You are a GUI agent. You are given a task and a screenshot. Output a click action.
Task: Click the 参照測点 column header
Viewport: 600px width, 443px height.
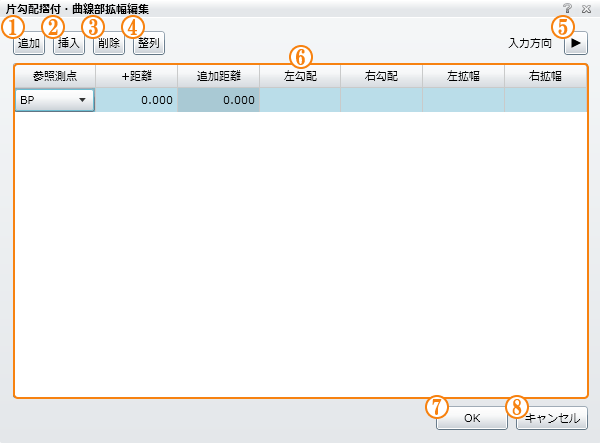(55, 77)
